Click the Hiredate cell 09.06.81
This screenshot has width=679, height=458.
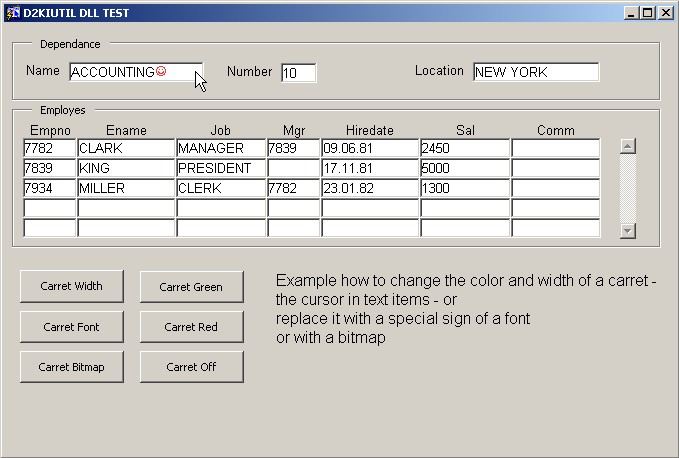point(370,148)
